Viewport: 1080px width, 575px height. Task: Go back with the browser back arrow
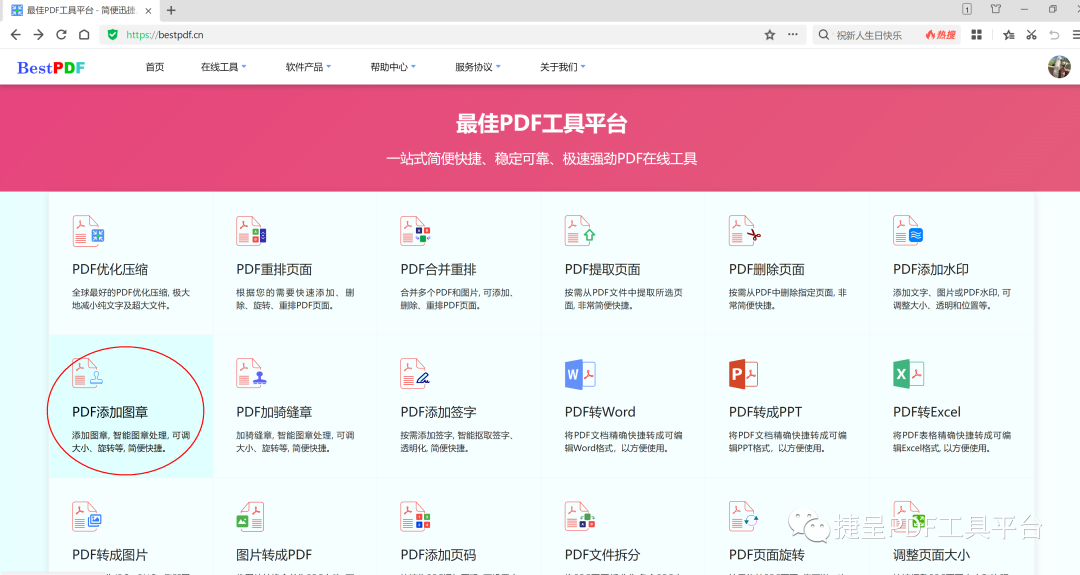coord(16,34)
